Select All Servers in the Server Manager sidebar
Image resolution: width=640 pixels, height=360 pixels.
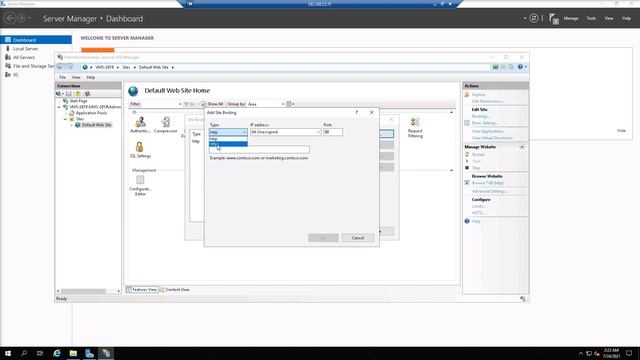pos(24,58)
